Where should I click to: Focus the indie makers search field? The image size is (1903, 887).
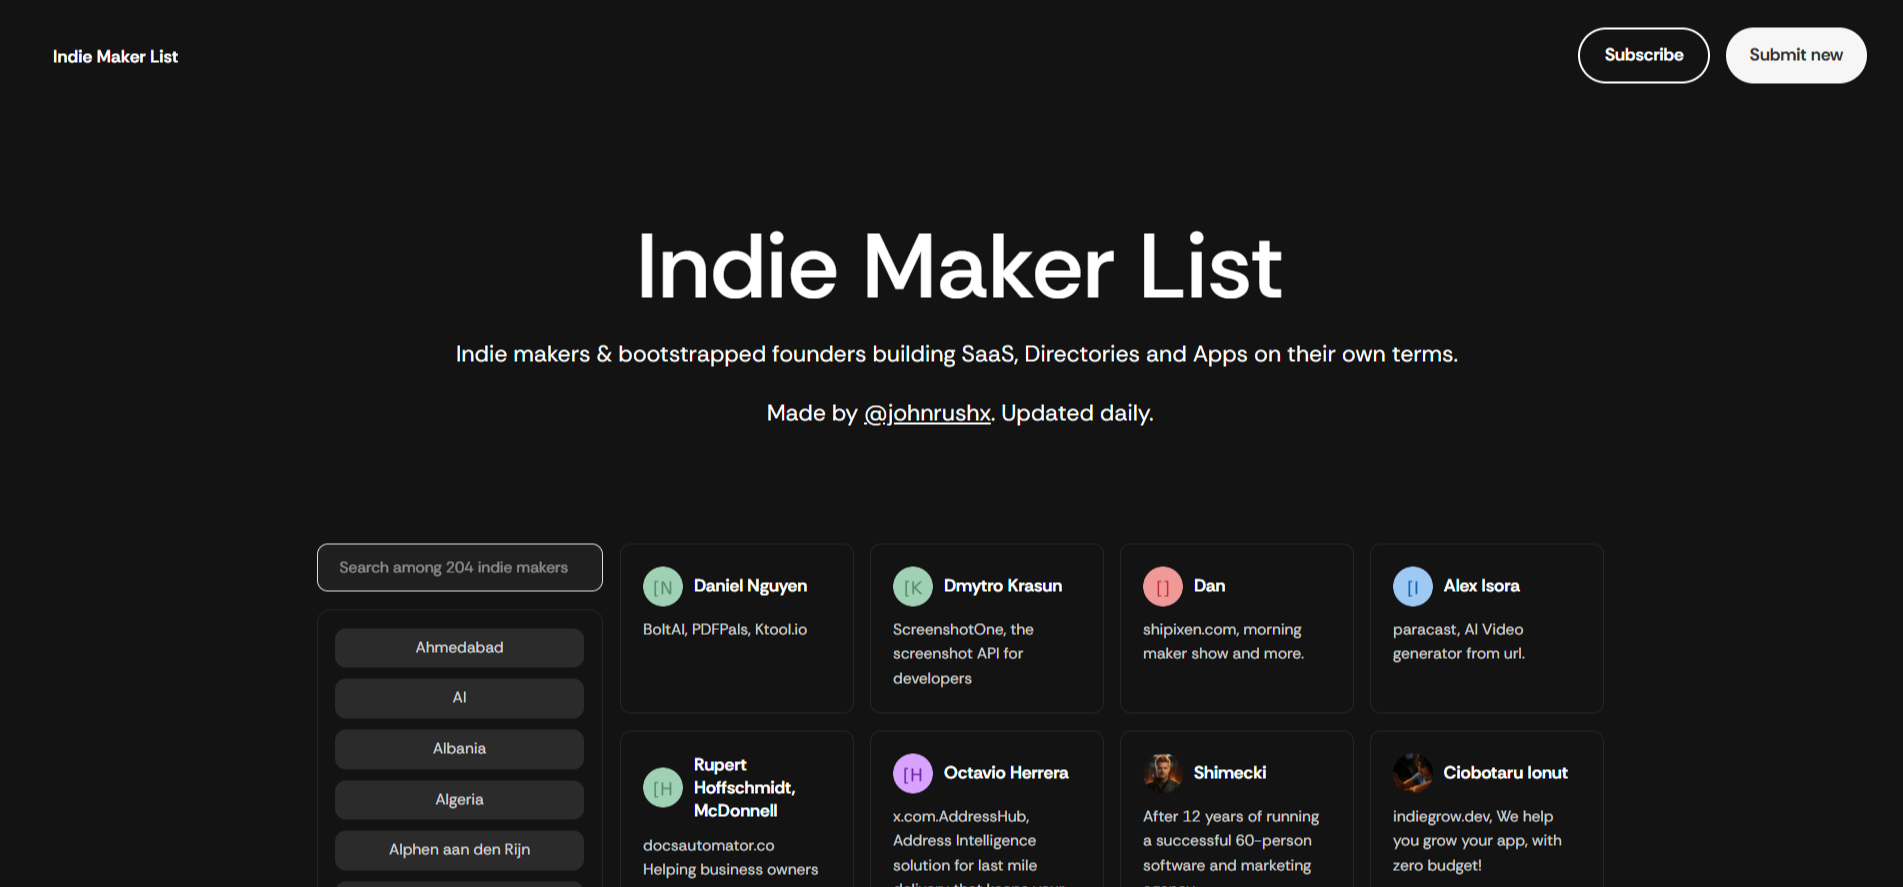pyautogui.click(x=460, y=567)
